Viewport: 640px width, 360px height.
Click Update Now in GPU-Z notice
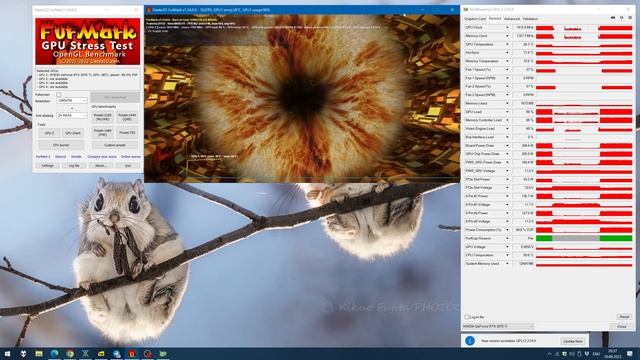click(x=572, y=341)
